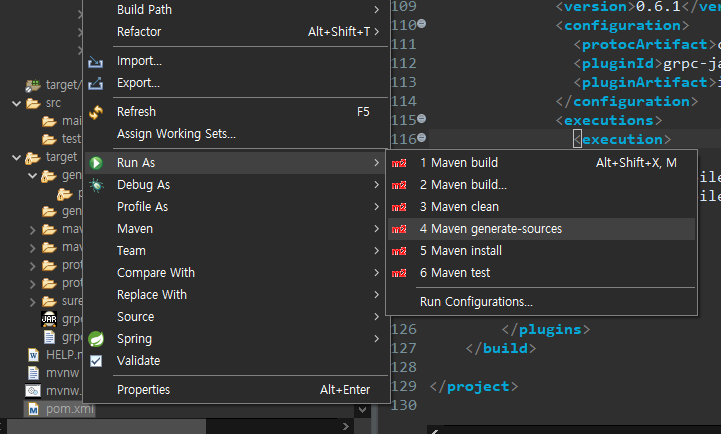Select Assign Working Sets entry
Image resolution: width=721 pixels, height=434 pixels.
176,134
